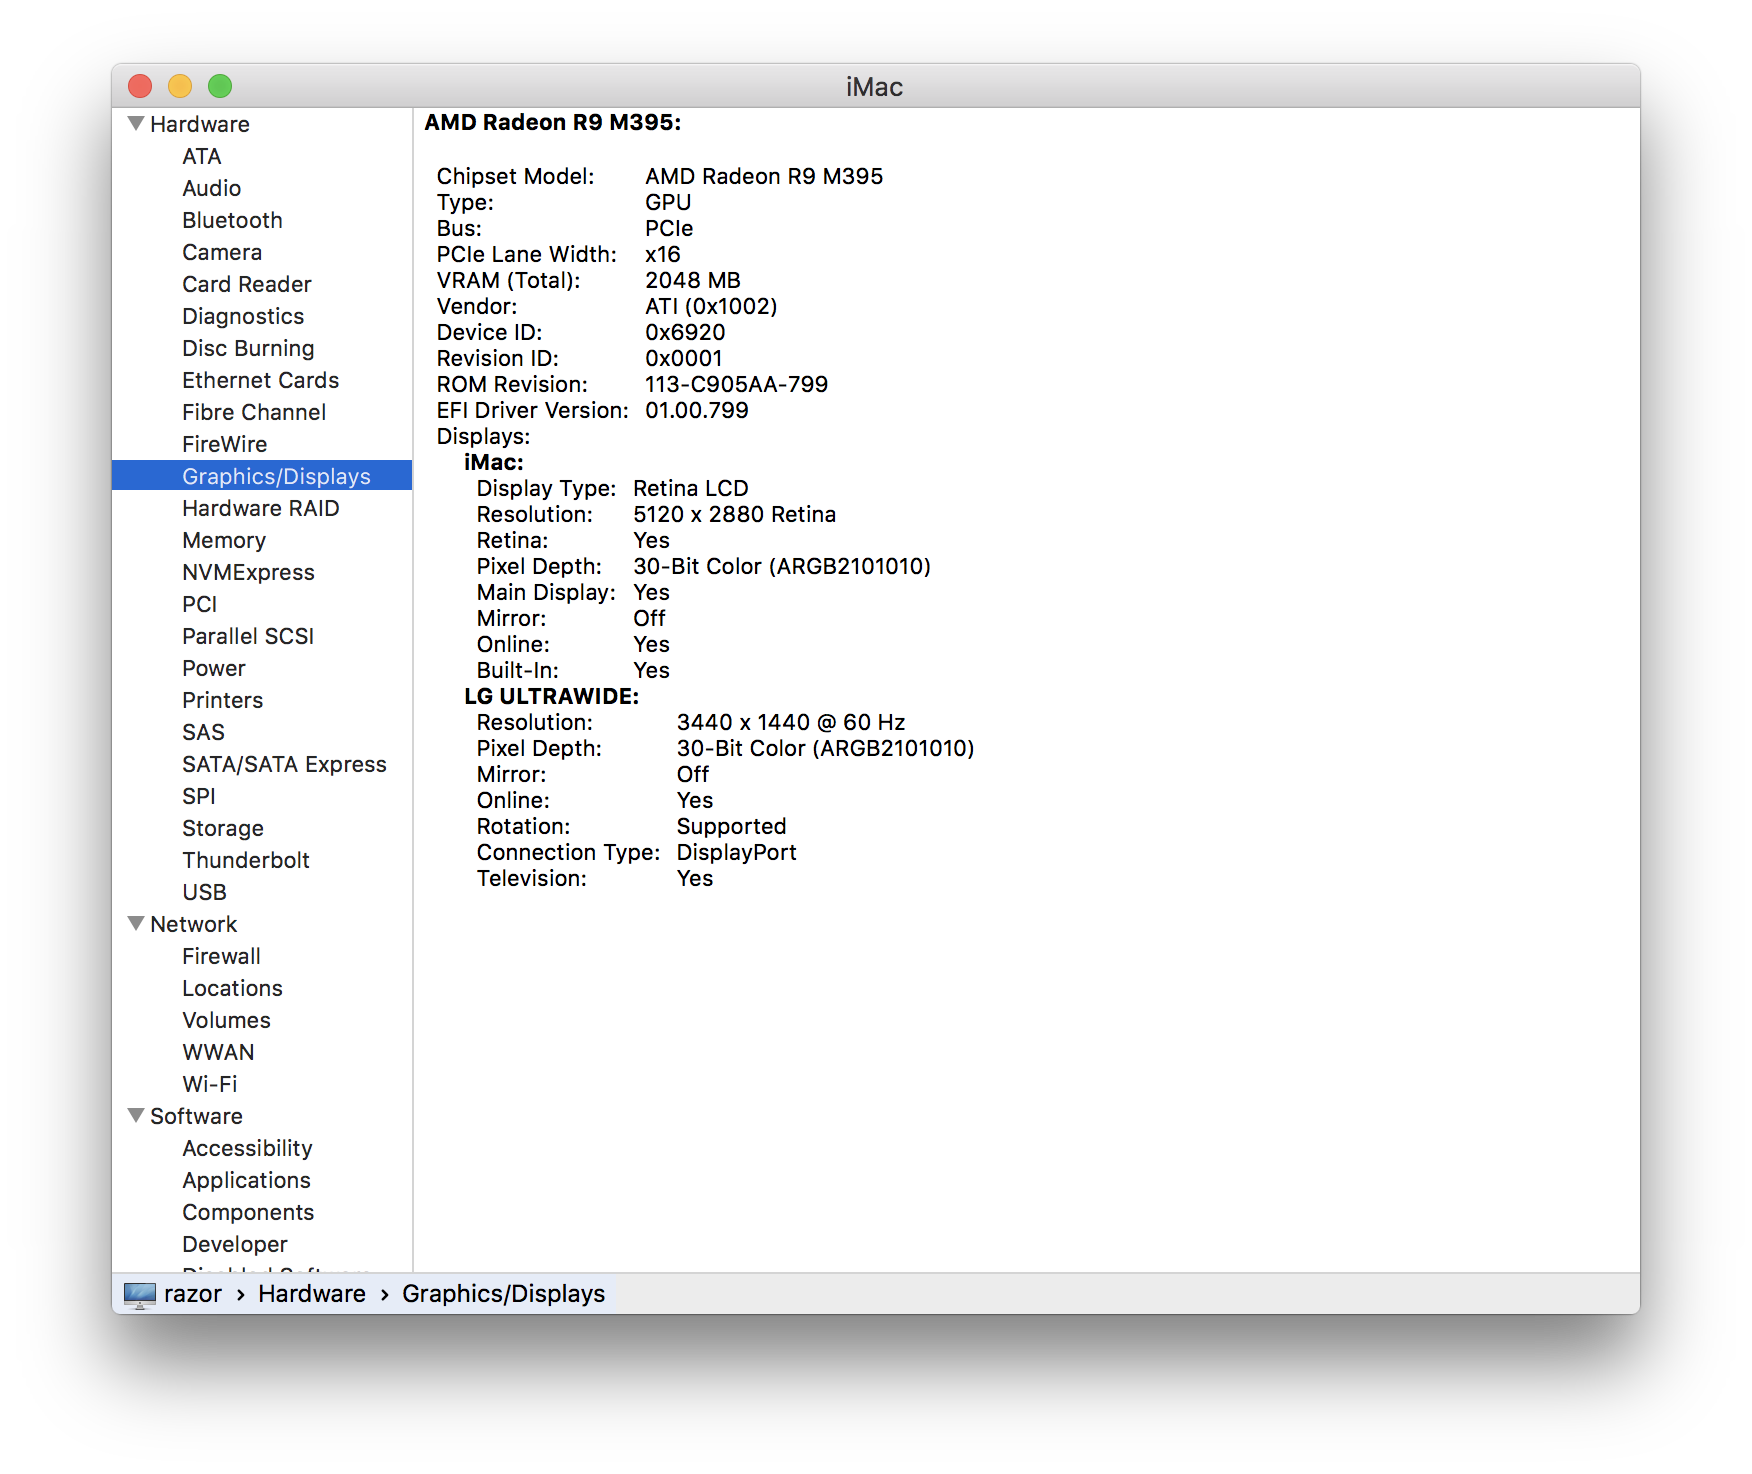Select WWAN under Network

point(218,1052)
